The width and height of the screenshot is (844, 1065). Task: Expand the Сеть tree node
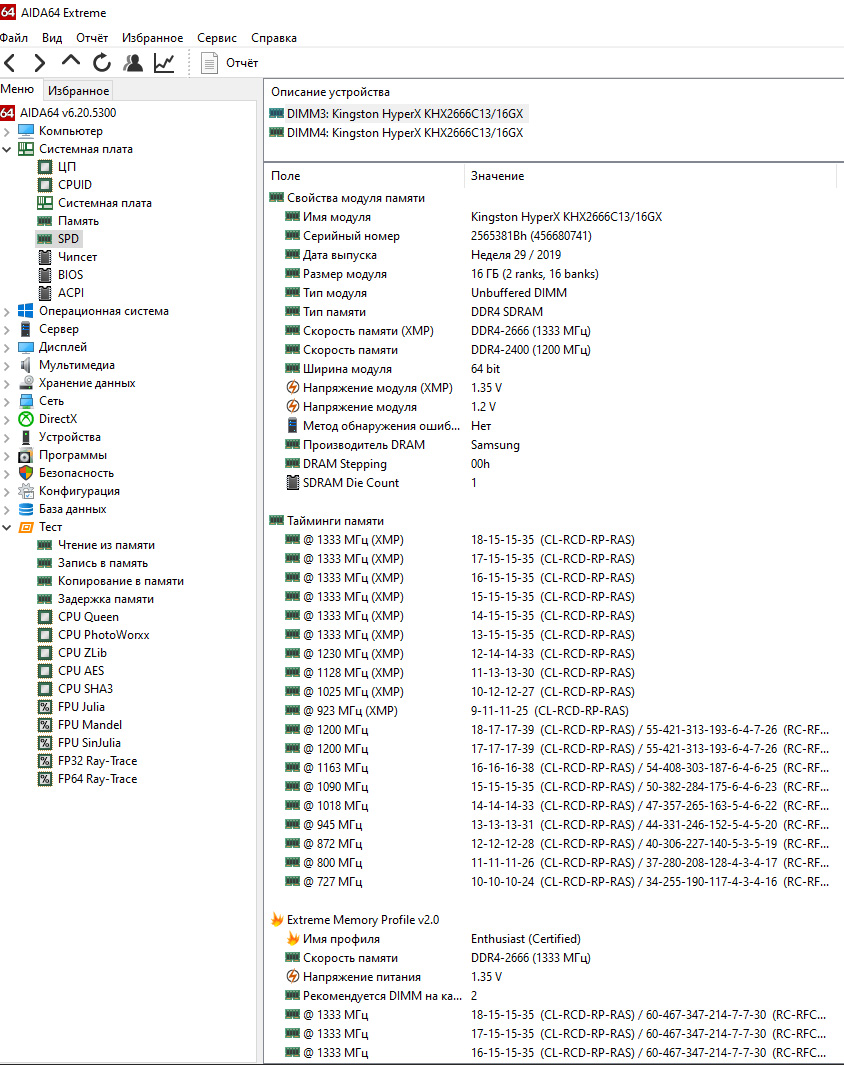pyautogui.click(x=7, y=401)
